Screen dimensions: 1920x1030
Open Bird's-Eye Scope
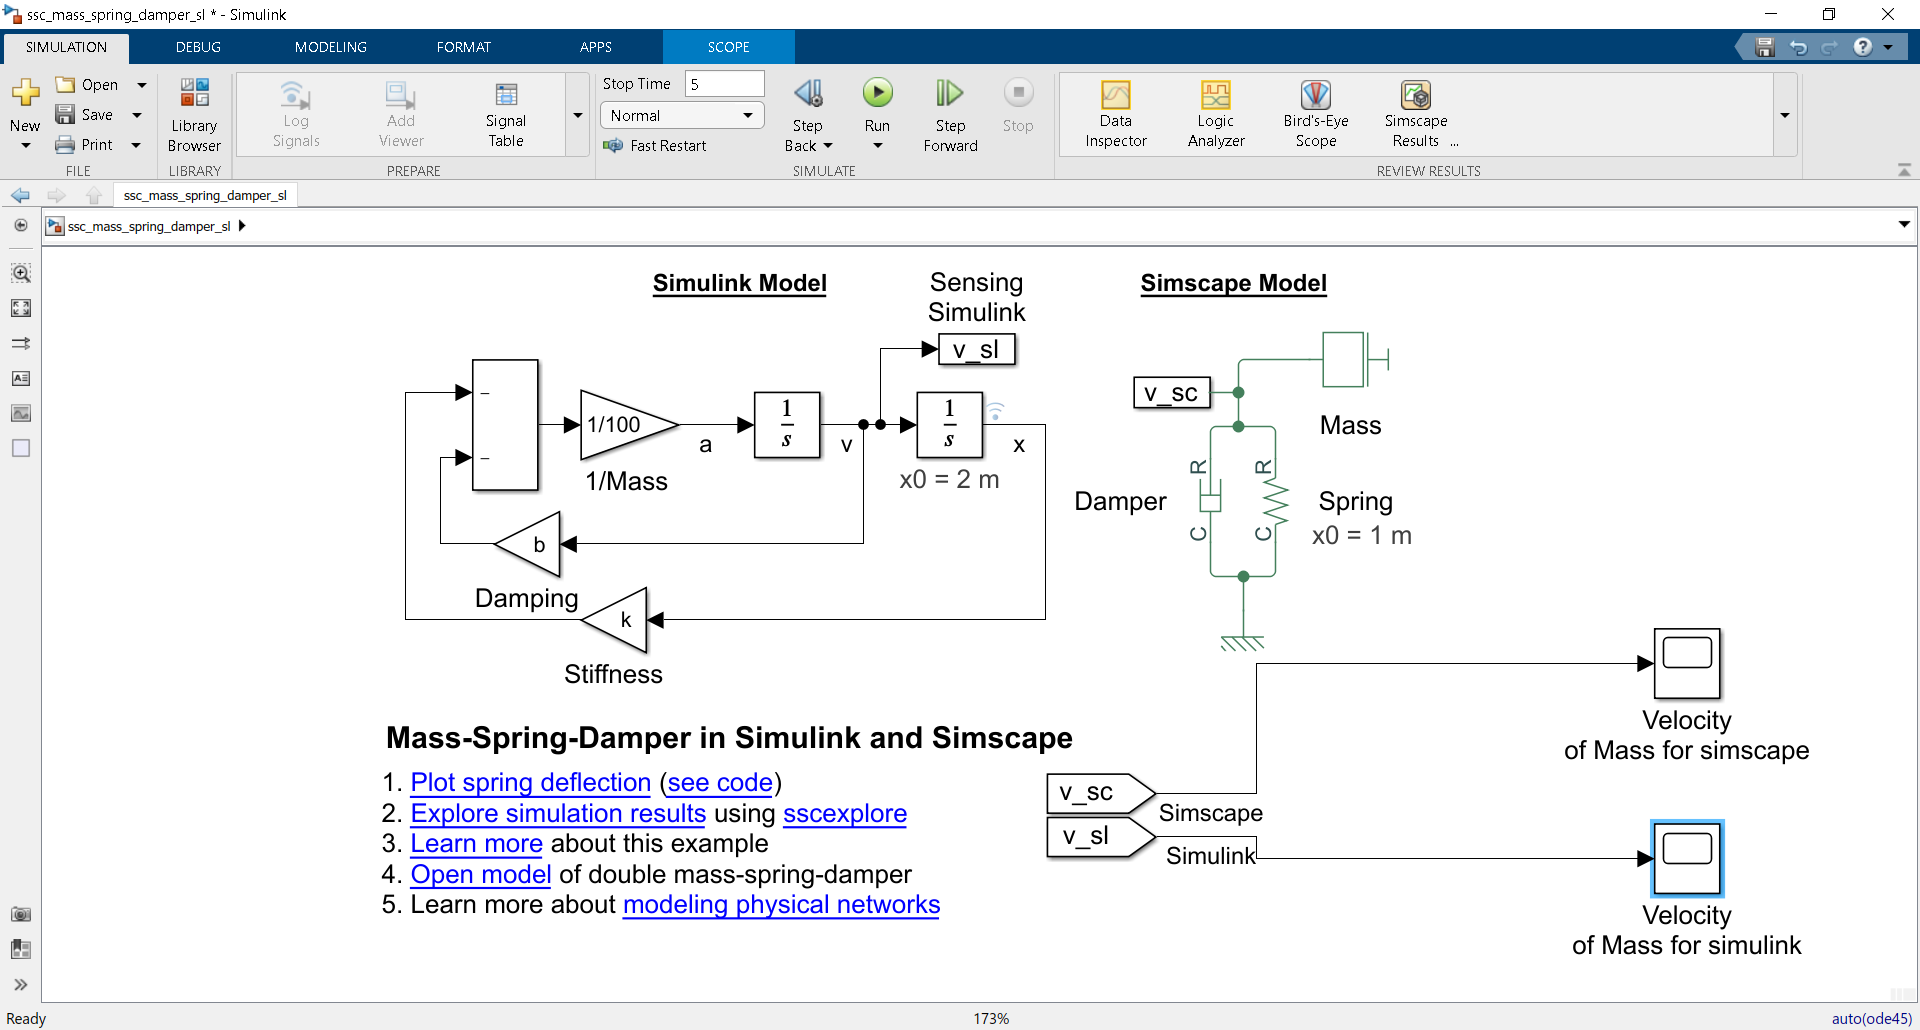tap(1315, 113)
